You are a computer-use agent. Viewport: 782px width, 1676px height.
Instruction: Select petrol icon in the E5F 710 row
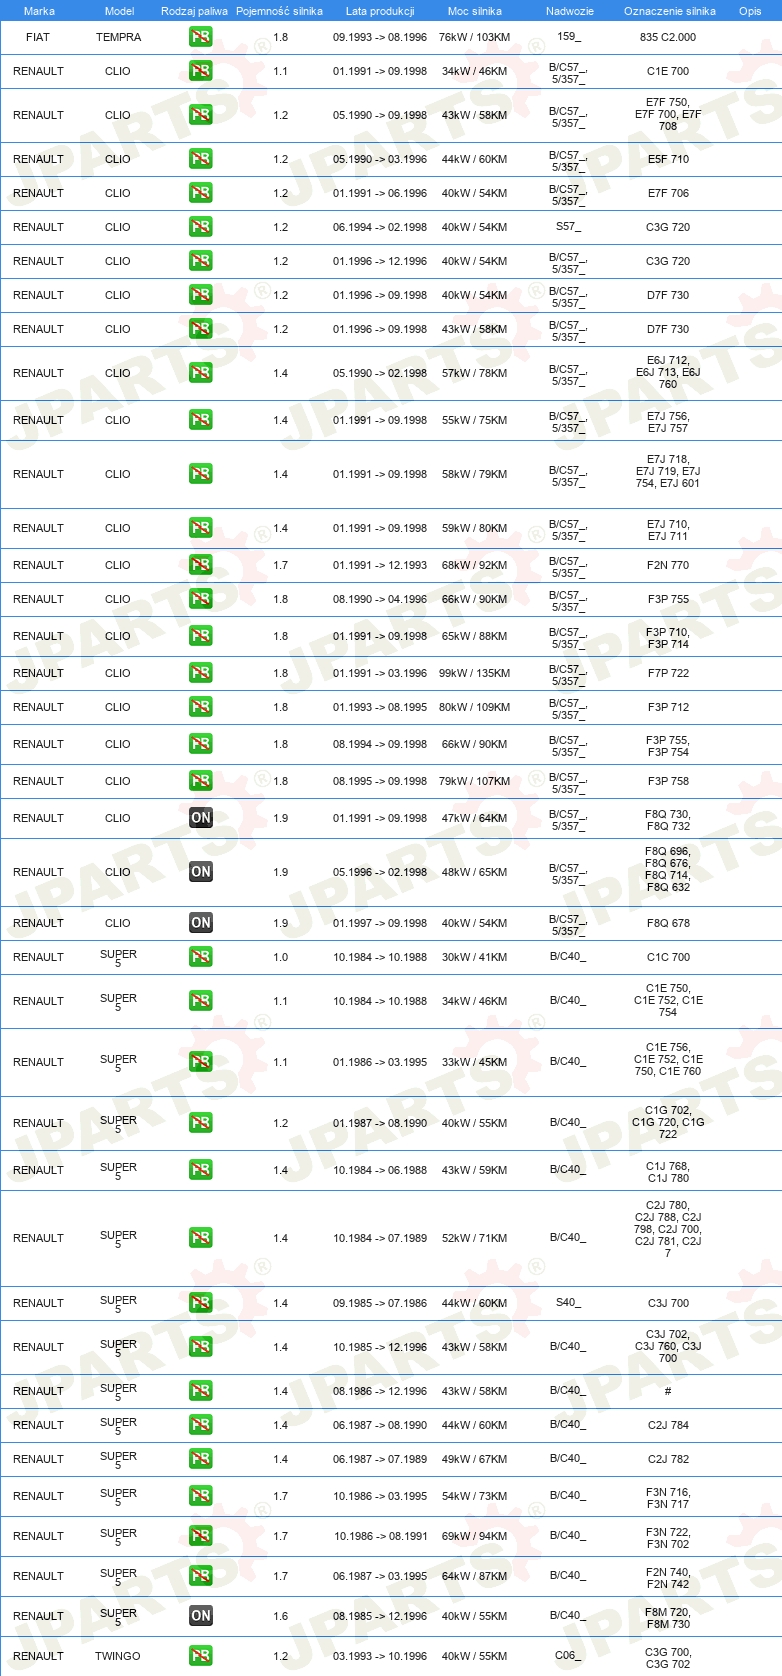(x=201, y=159)
